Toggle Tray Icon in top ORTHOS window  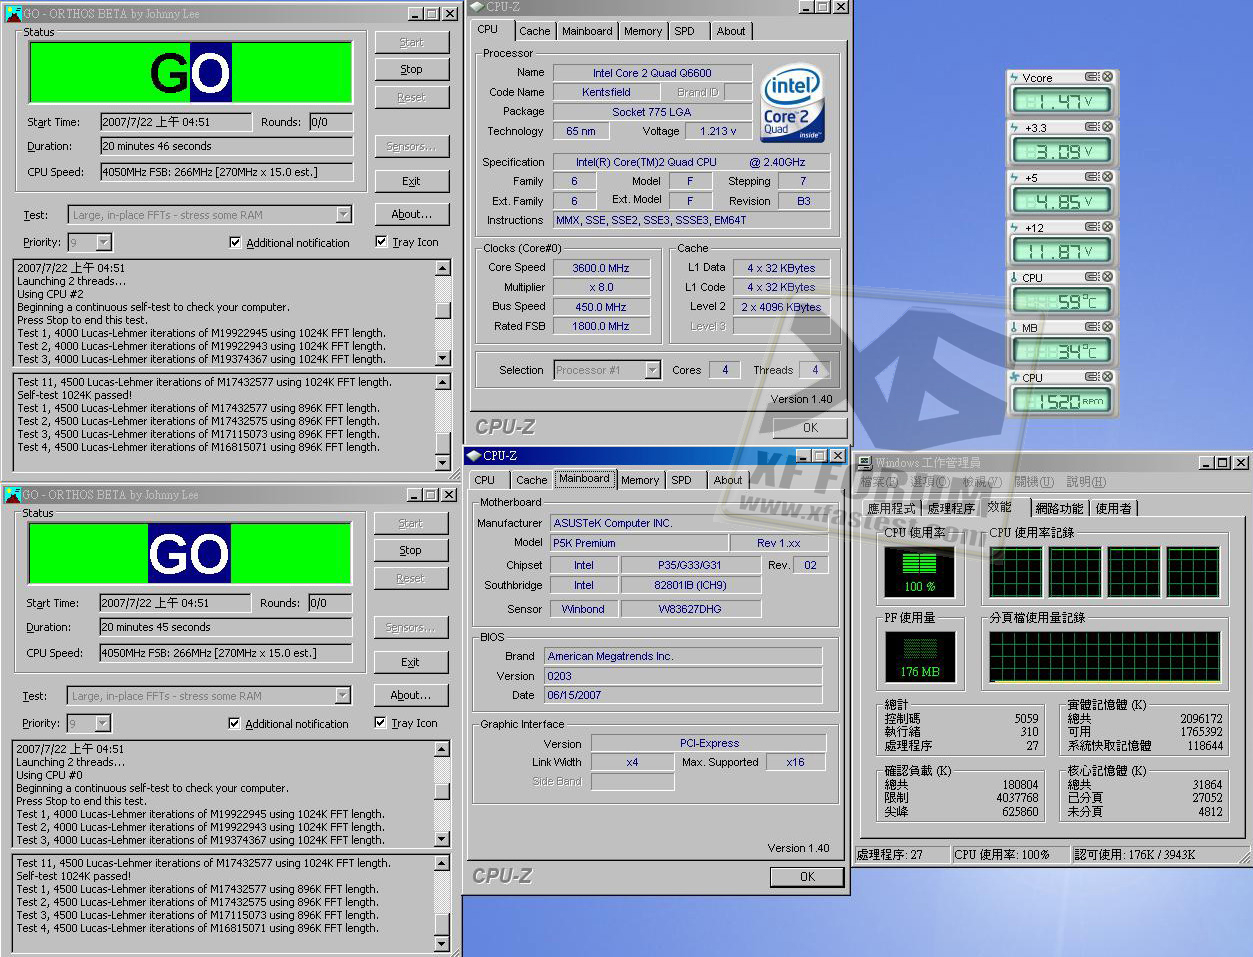(381, 241)
